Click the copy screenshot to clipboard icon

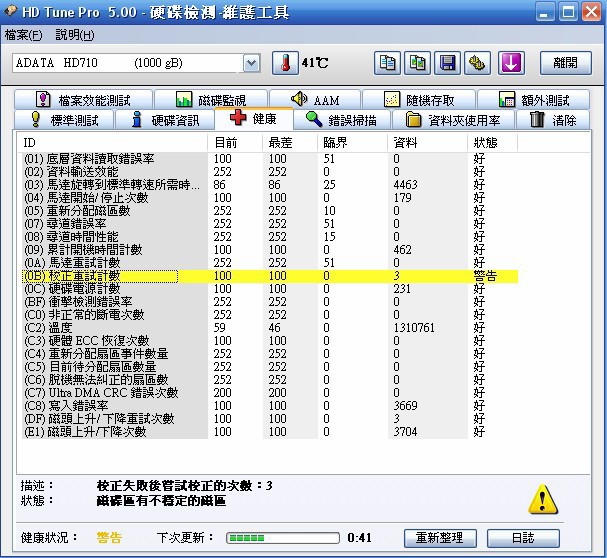(x=417, y=63)
